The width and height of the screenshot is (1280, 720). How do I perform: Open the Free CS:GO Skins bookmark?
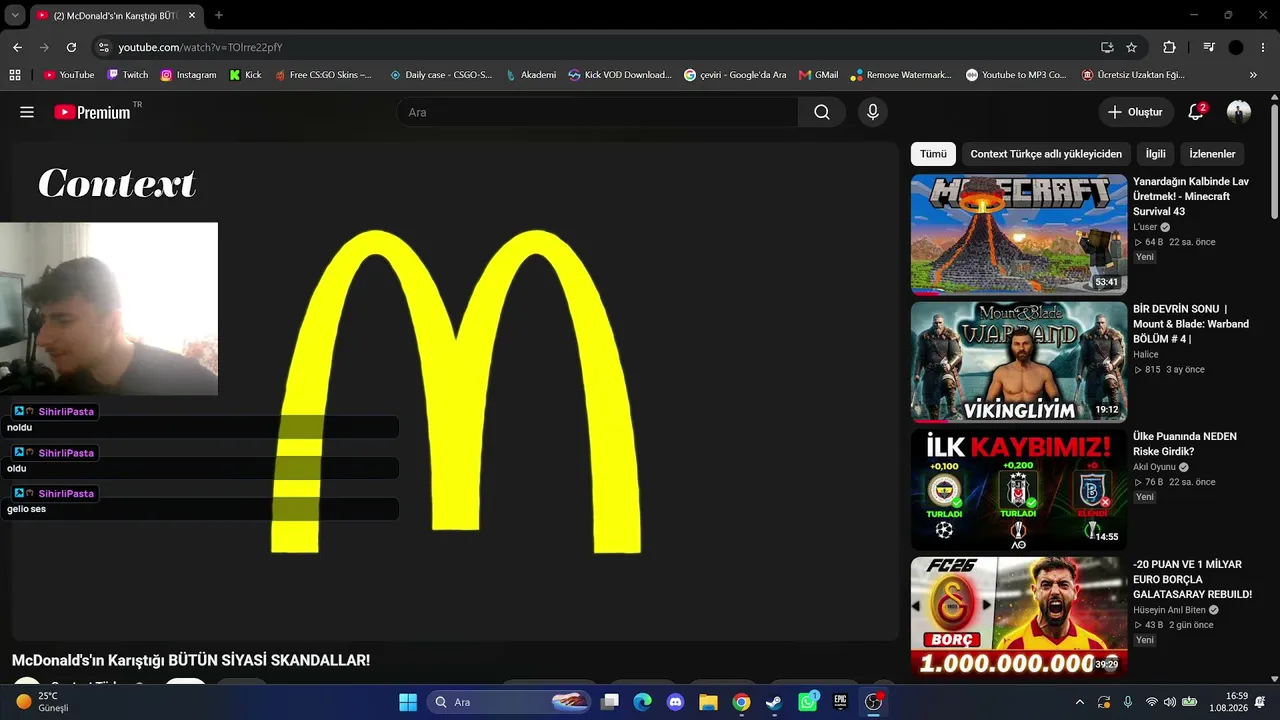coord(323,75)
